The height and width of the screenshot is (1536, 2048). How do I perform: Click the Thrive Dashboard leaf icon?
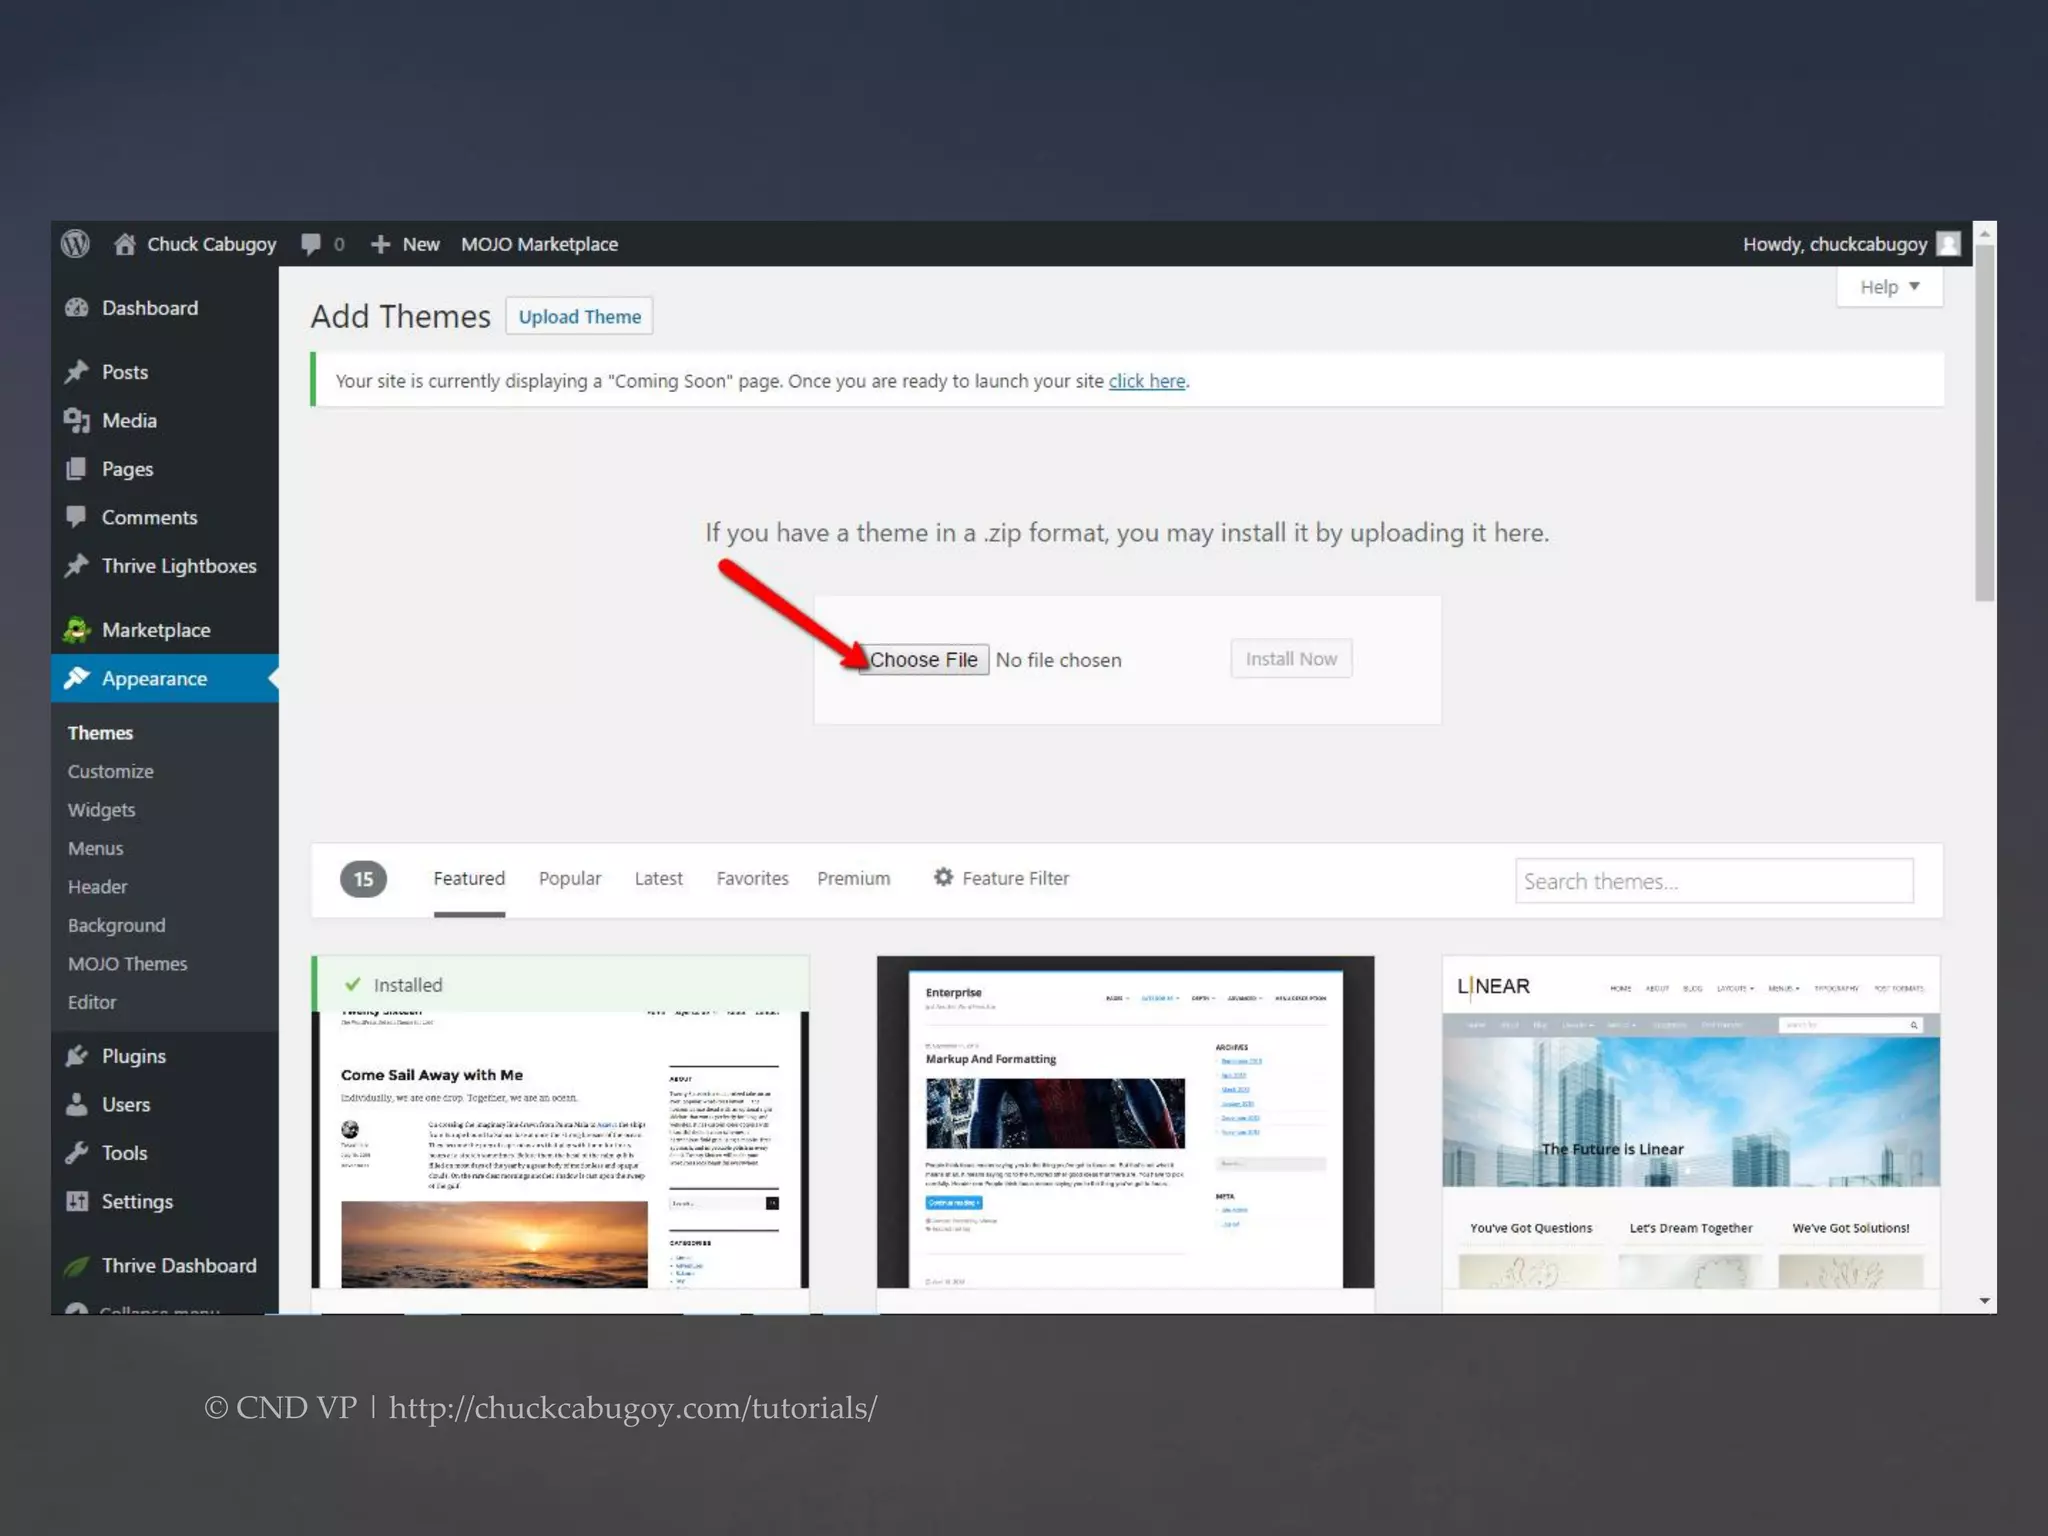click(x=77, y=1266)
